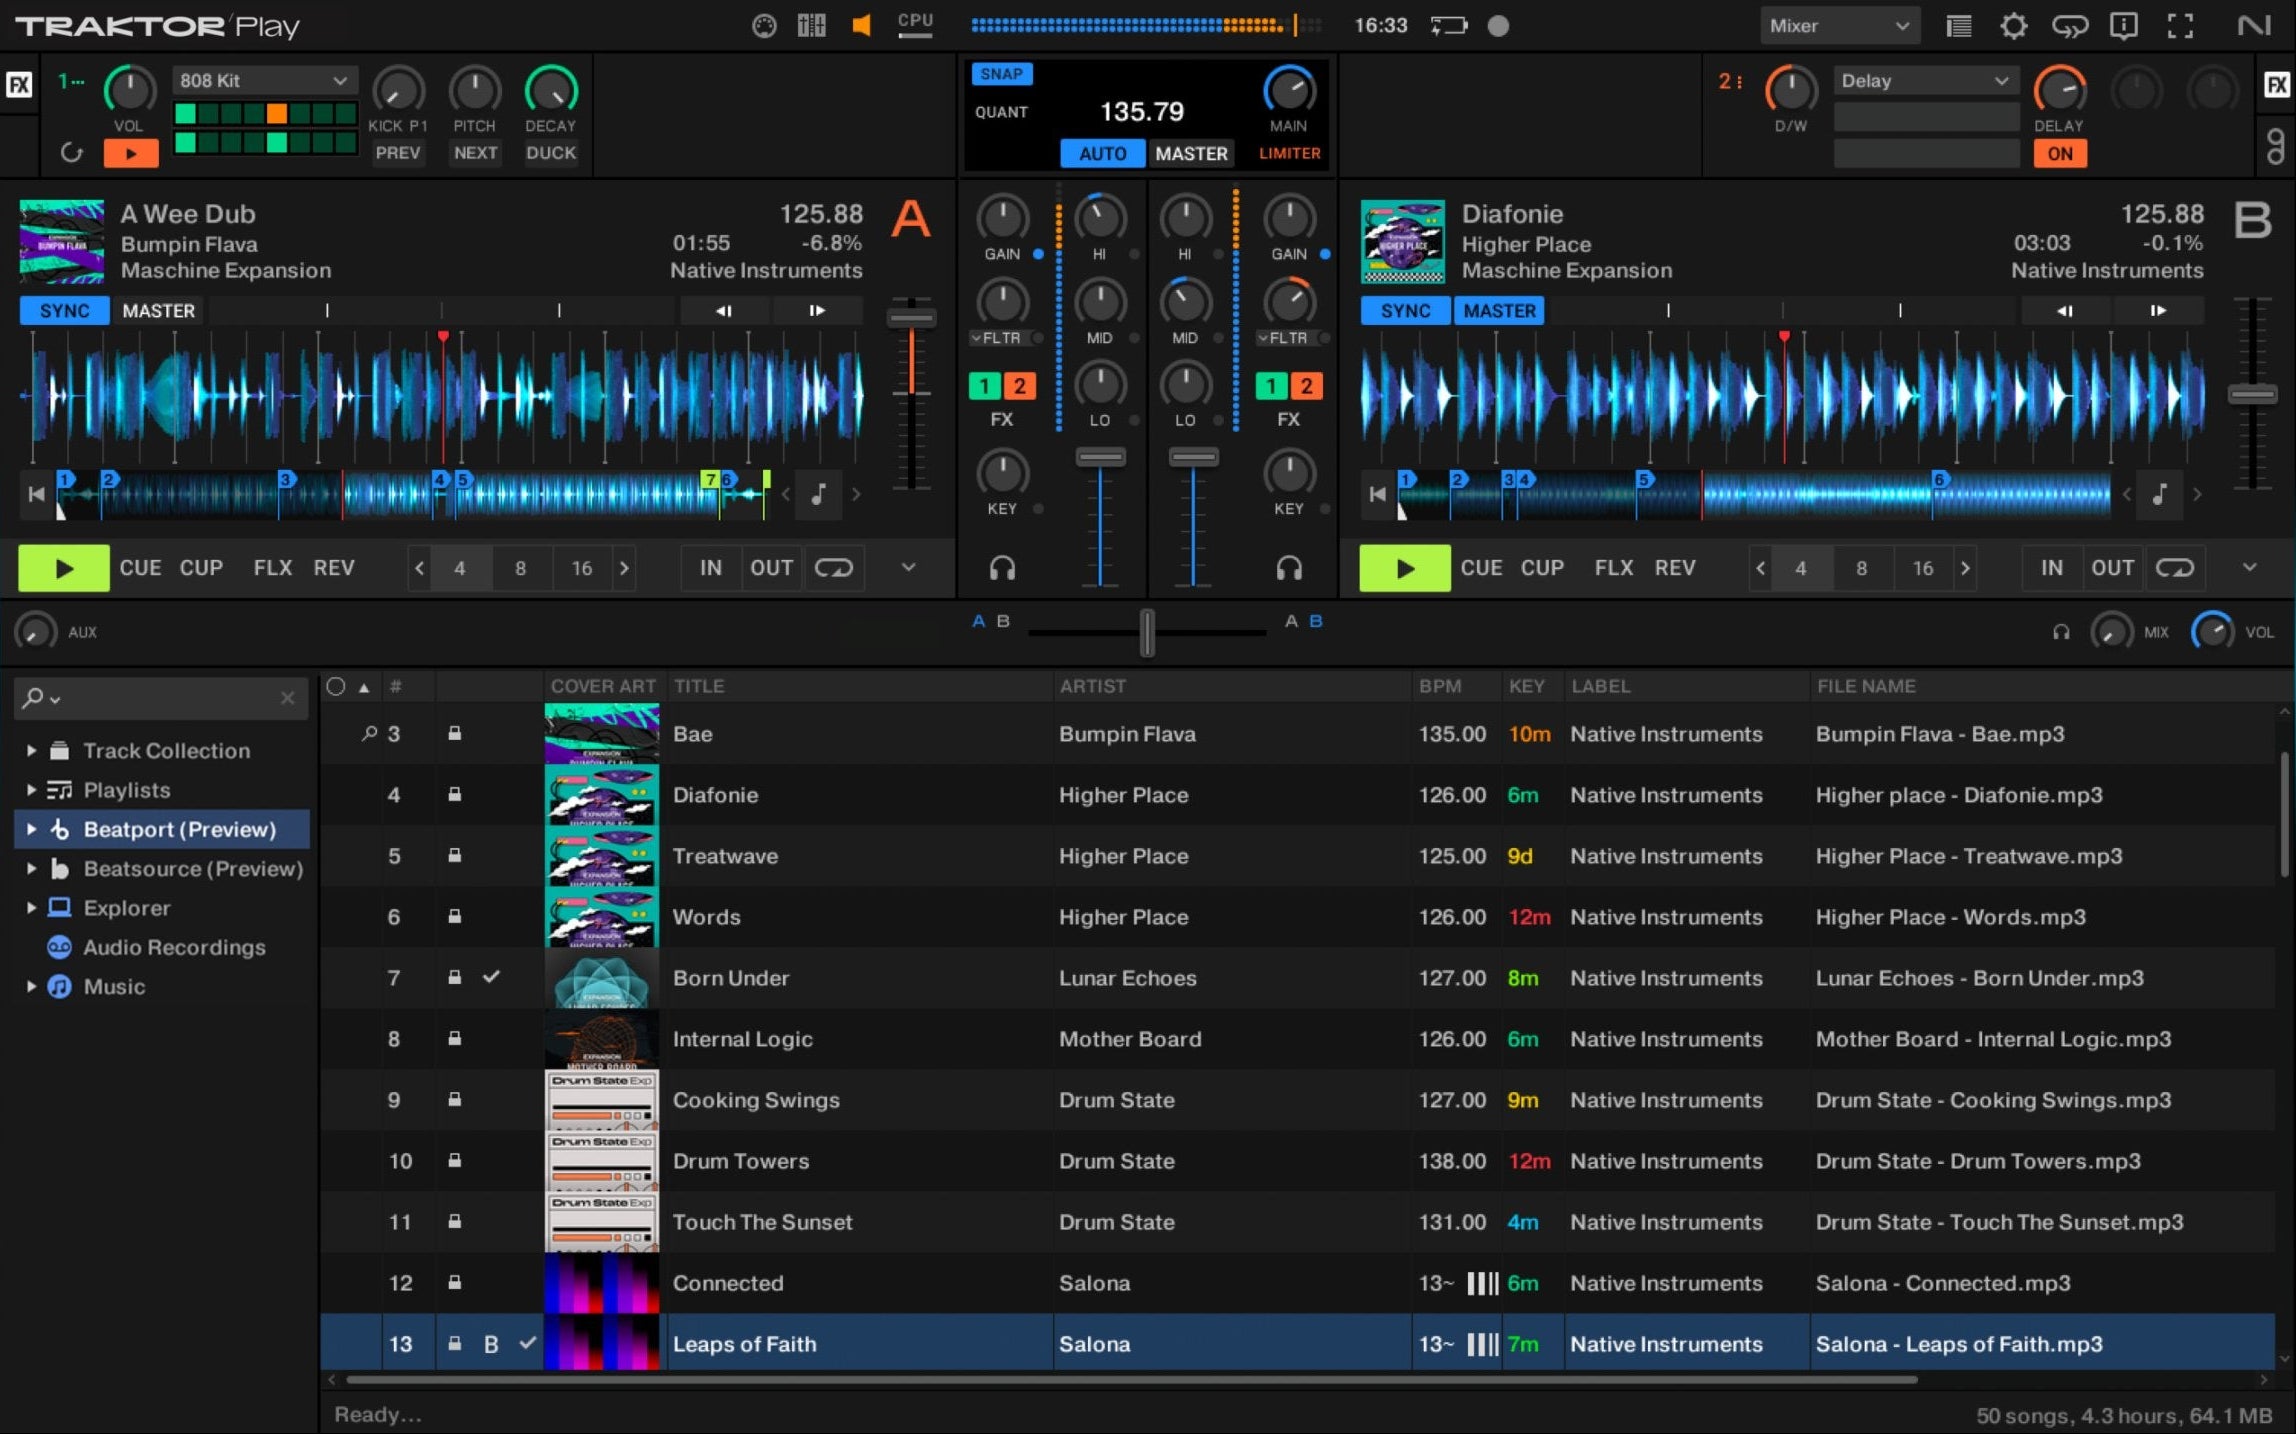This screenshot has width=2296, height=1434.
Task: Click the headphone cue icon on deck A mixer channel
Action: tap(1003, 567)
